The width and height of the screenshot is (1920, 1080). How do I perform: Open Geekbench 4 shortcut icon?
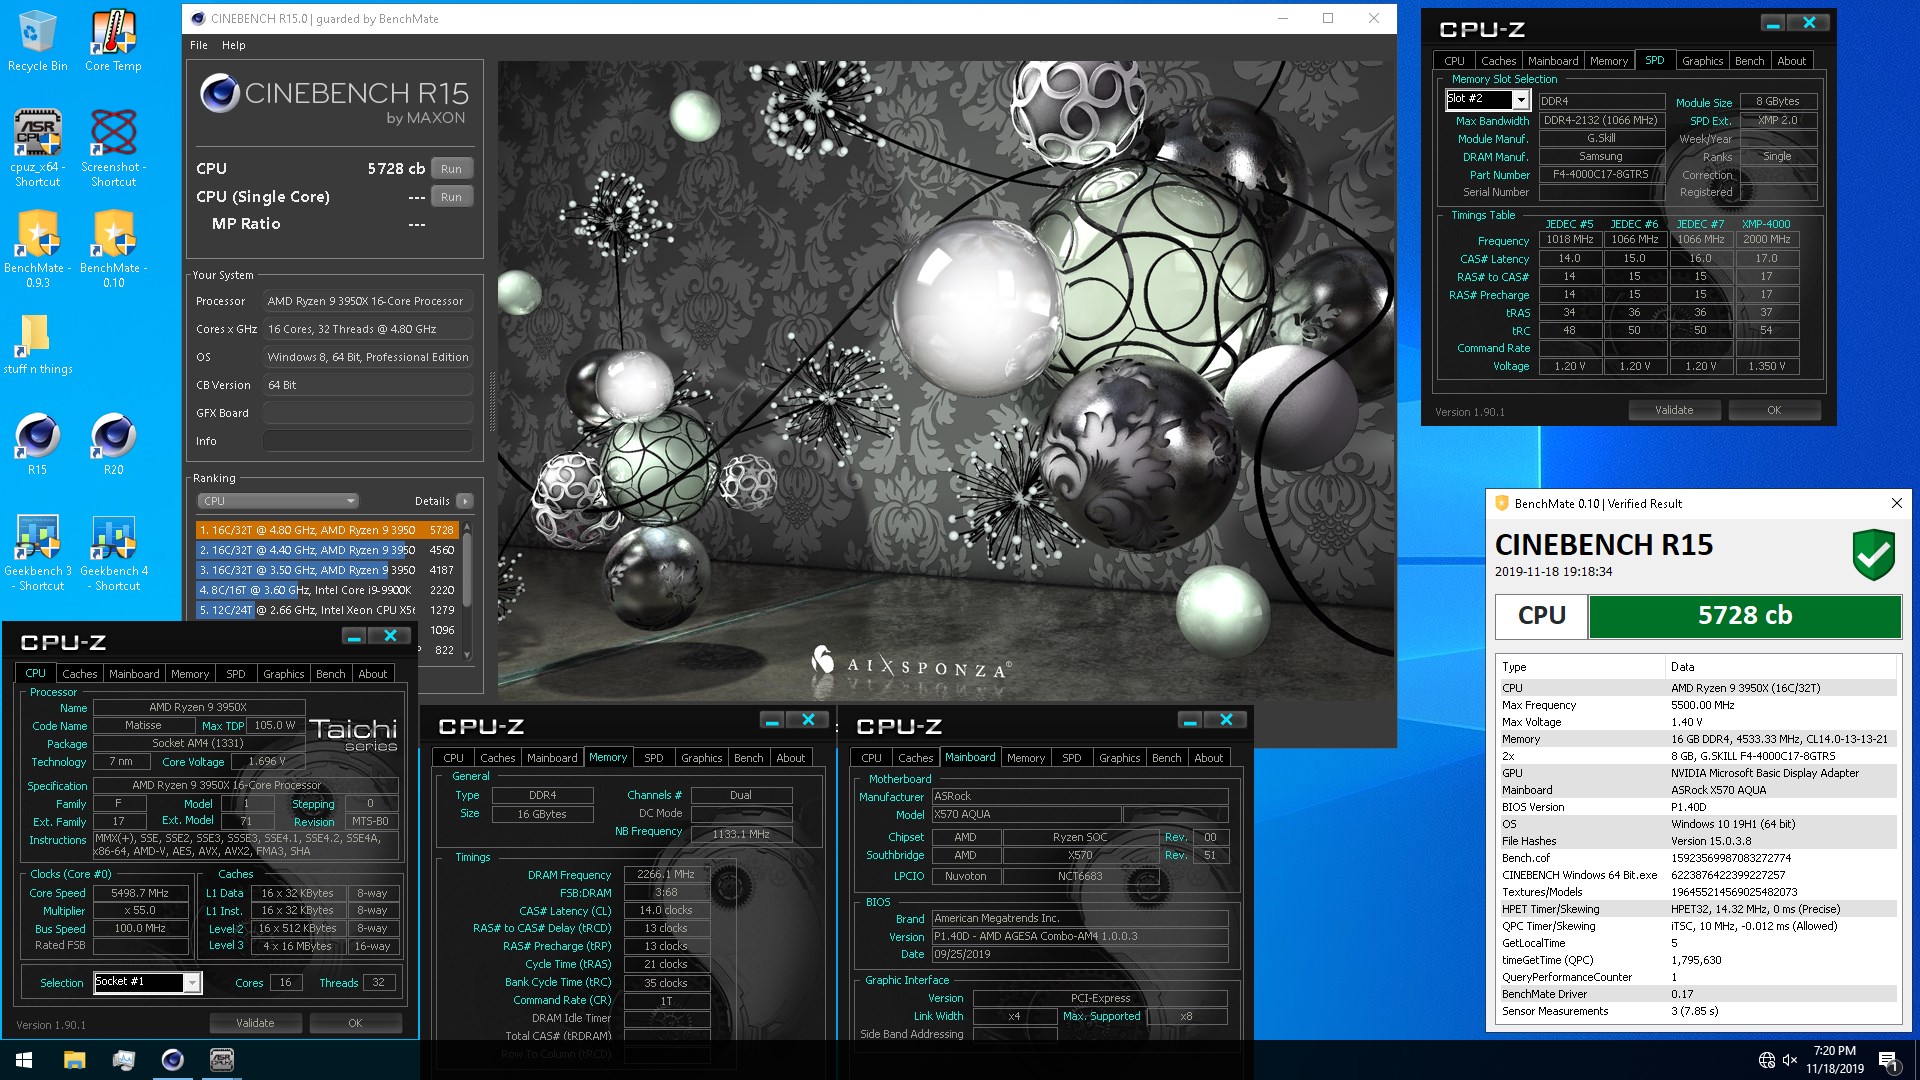point(113,553)
